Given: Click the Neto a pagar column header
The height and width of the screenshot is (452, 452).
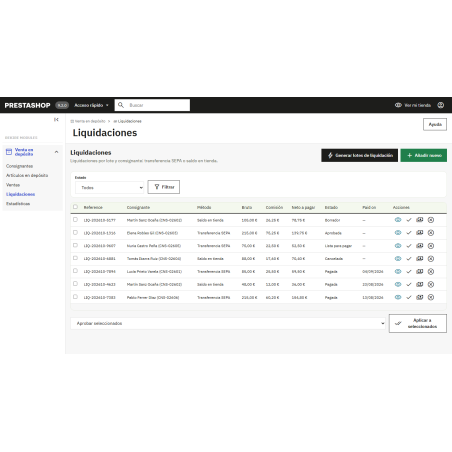Looking at the screenshot, I should [x=303, y=207].
